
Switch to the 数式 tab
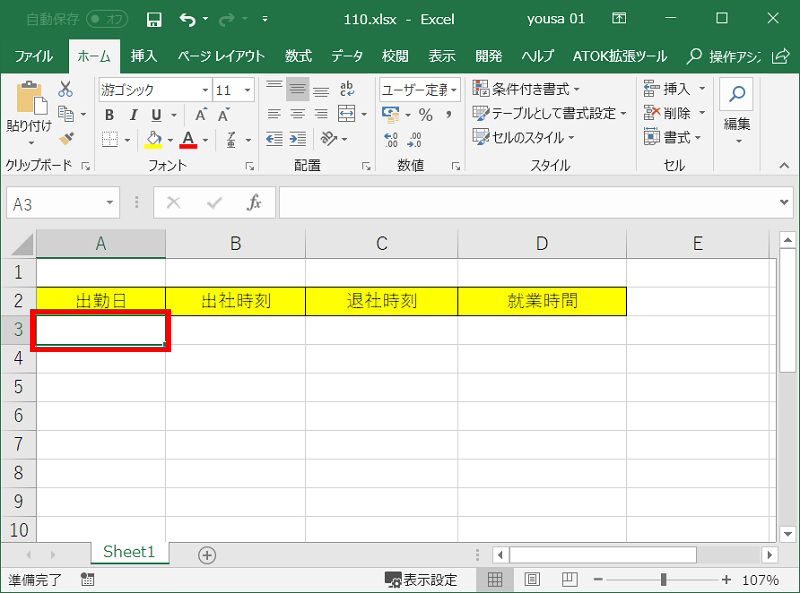coord(298,56)
